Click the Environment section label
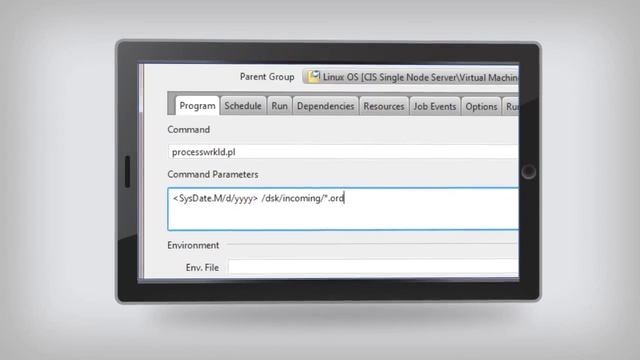640x360 pixels. coord(193,245)
